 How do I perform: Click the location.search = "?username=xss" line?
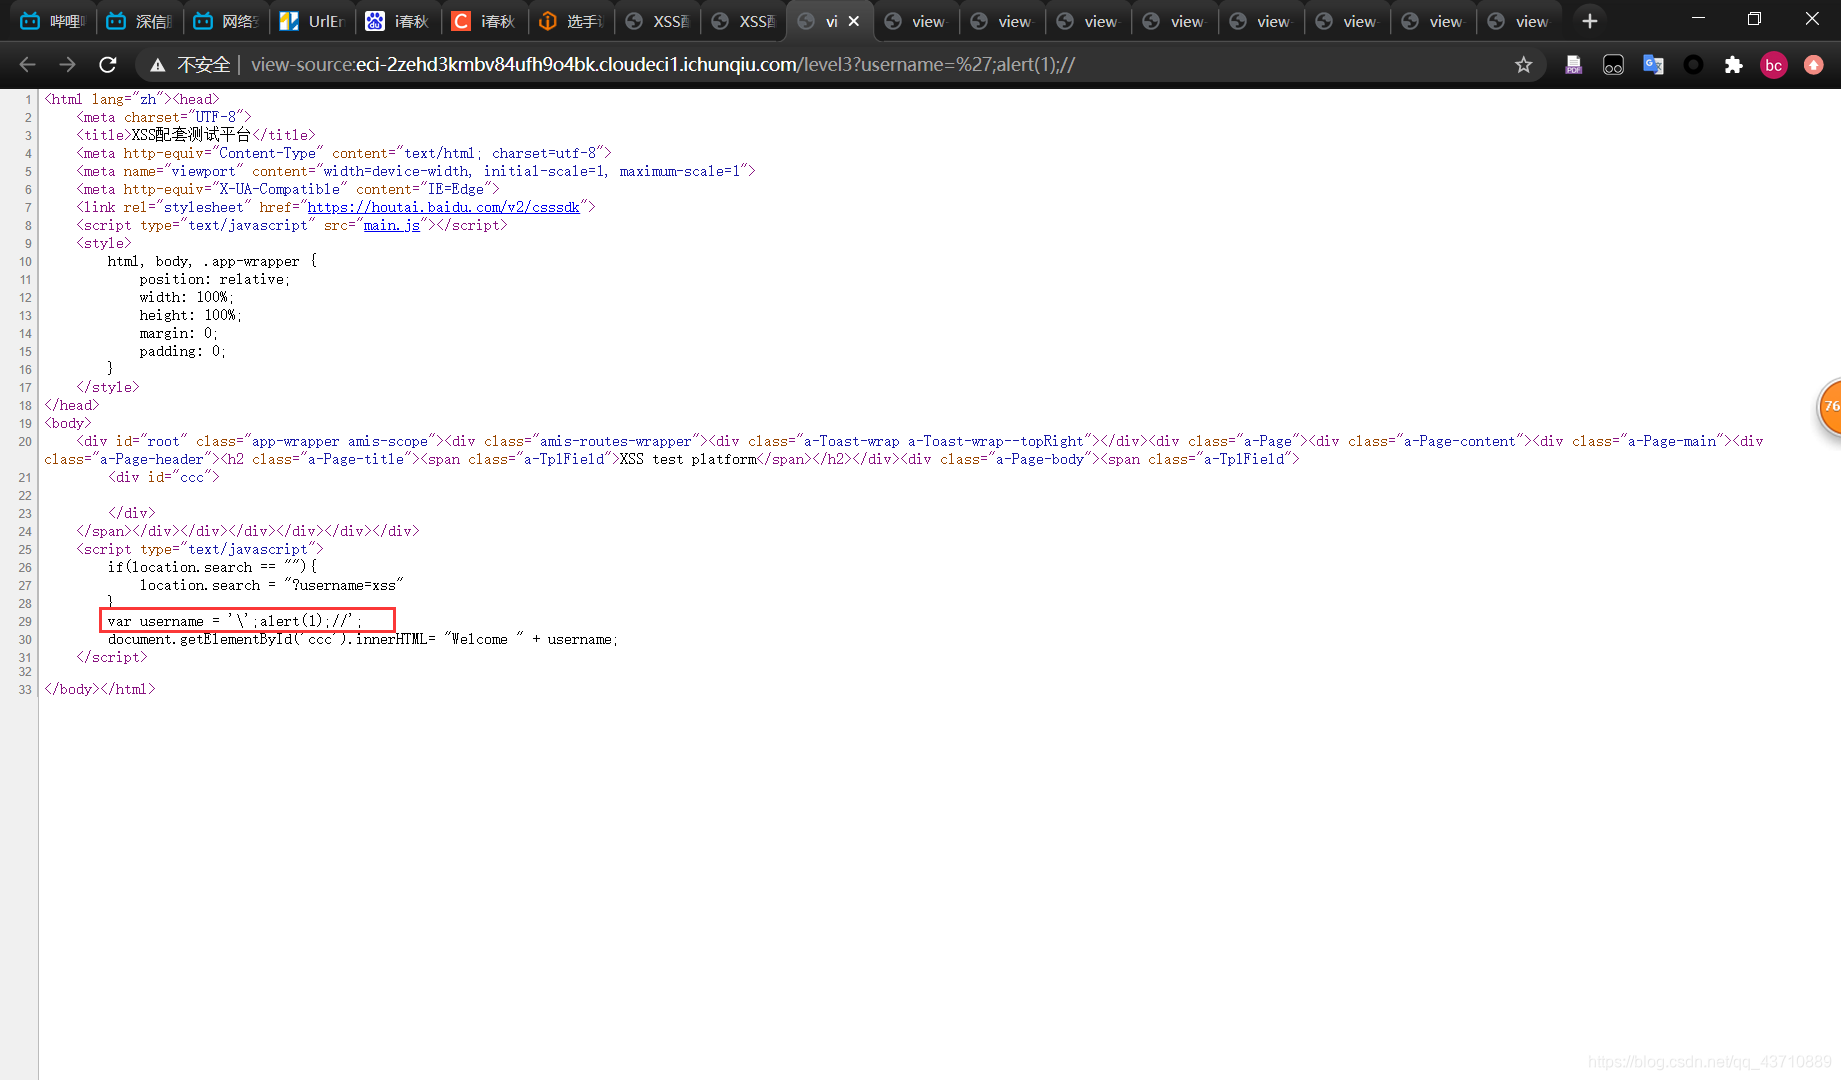click(272, 585)
